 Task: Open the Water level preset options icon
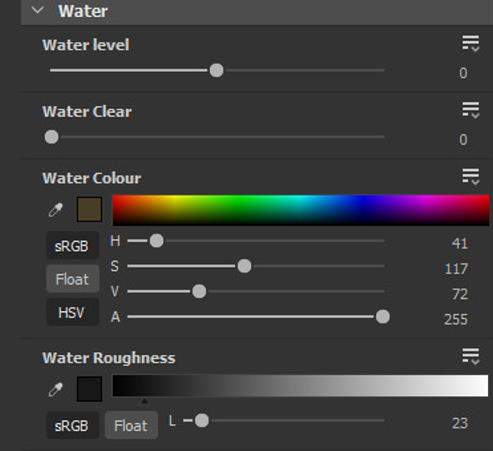pyautogui.click(x=471, y=44)
